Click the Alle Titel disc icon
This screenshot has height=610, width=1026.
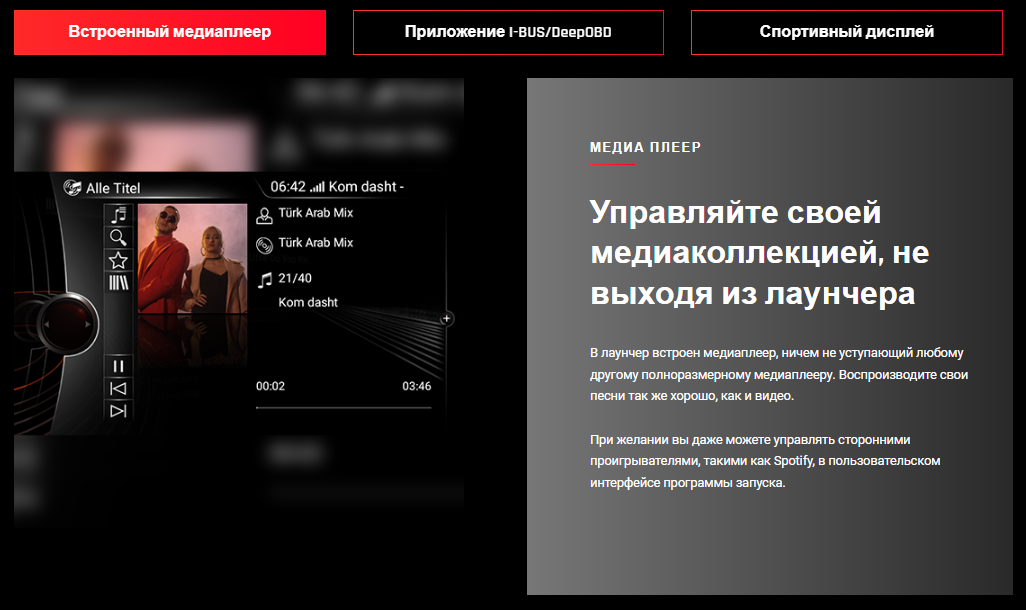tap(72, 188)
